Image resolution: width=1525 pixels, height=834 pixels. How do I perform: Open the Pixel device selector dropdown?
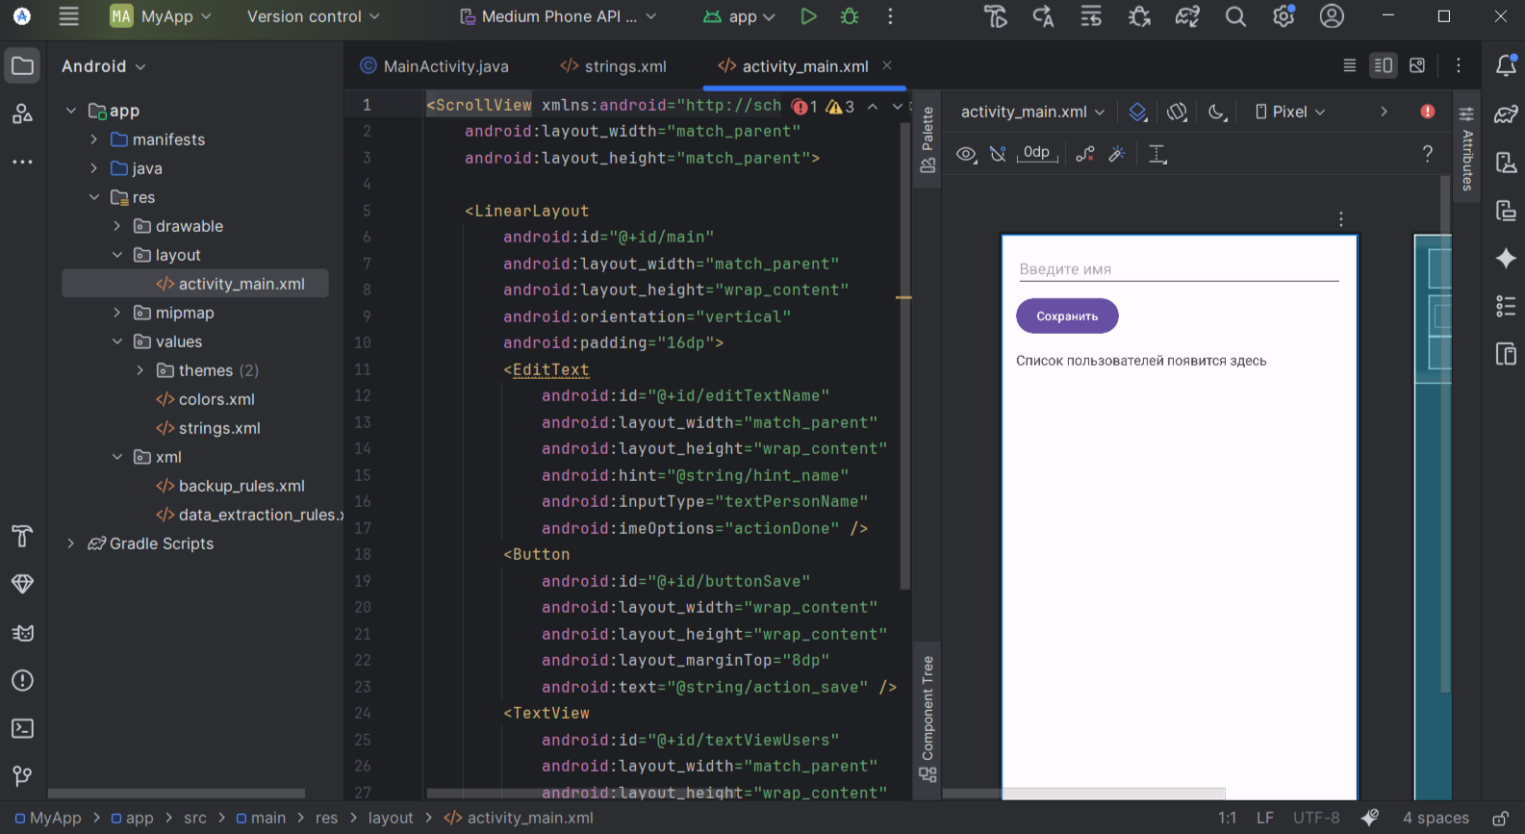click(1290, 112)
